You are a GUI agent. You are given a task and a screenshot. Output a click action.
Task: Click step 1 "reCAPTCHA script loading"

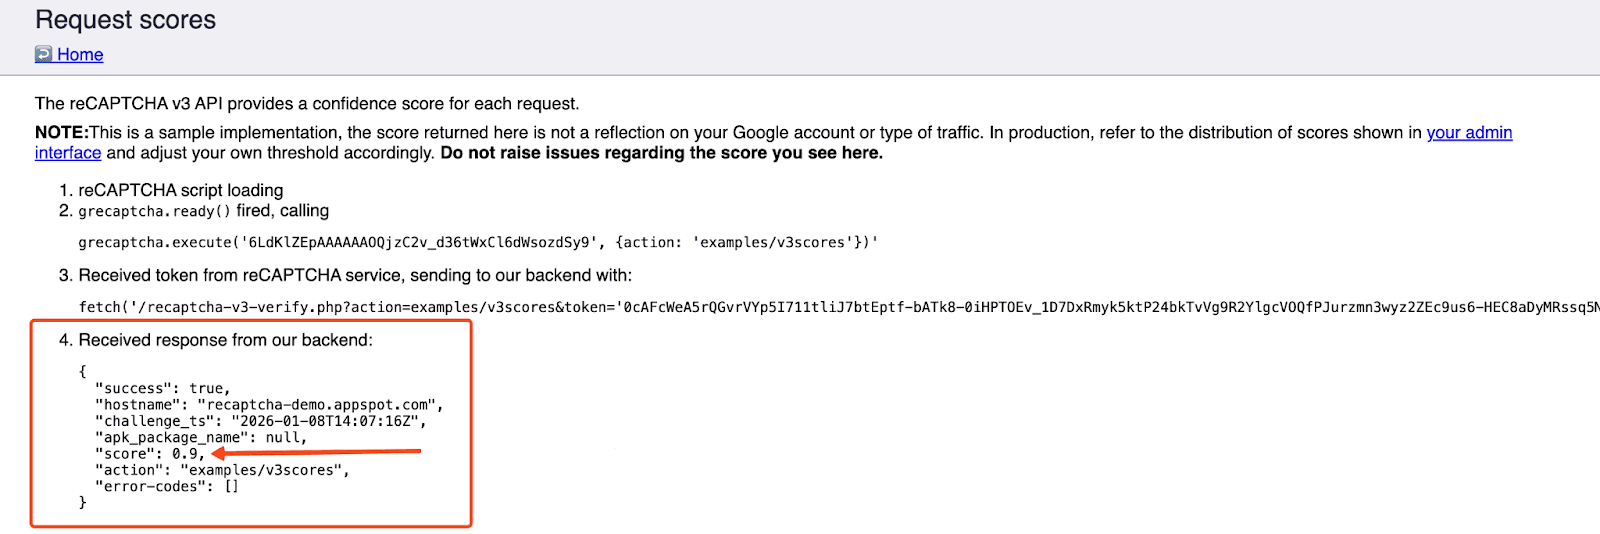coord(180,190)
